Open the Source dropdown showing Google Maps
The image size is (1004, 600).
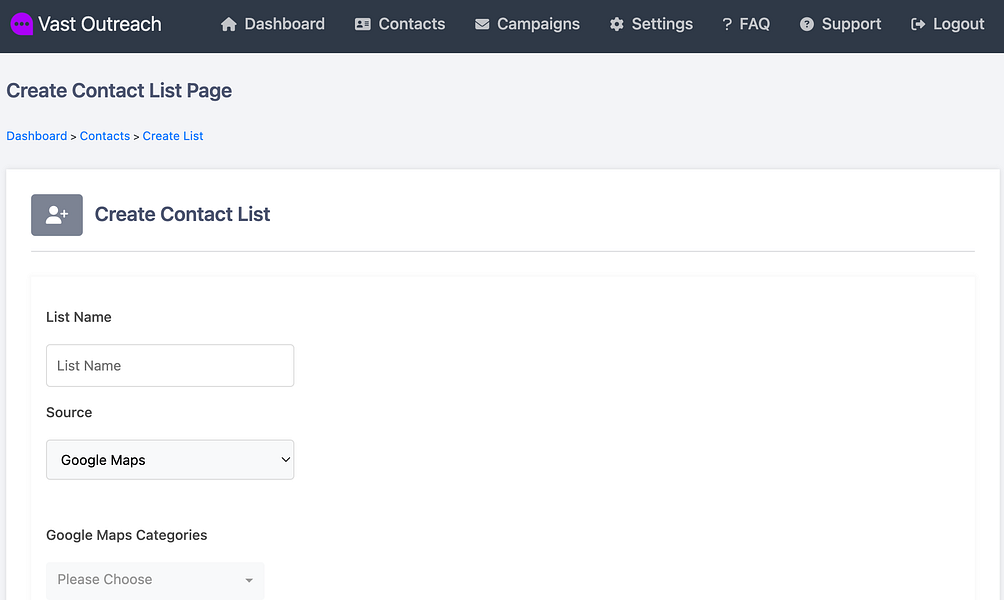[170, 460]
